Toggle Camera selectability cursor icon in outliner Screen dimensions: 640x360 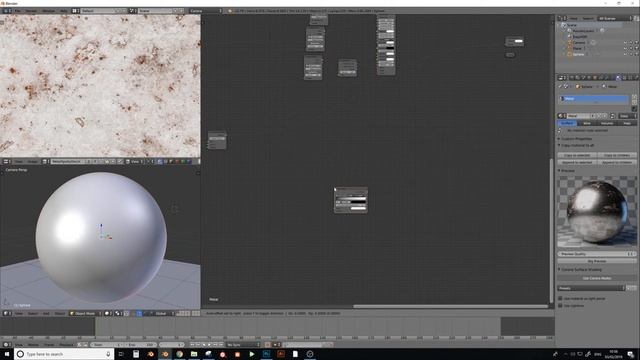(x=631, y=42)
